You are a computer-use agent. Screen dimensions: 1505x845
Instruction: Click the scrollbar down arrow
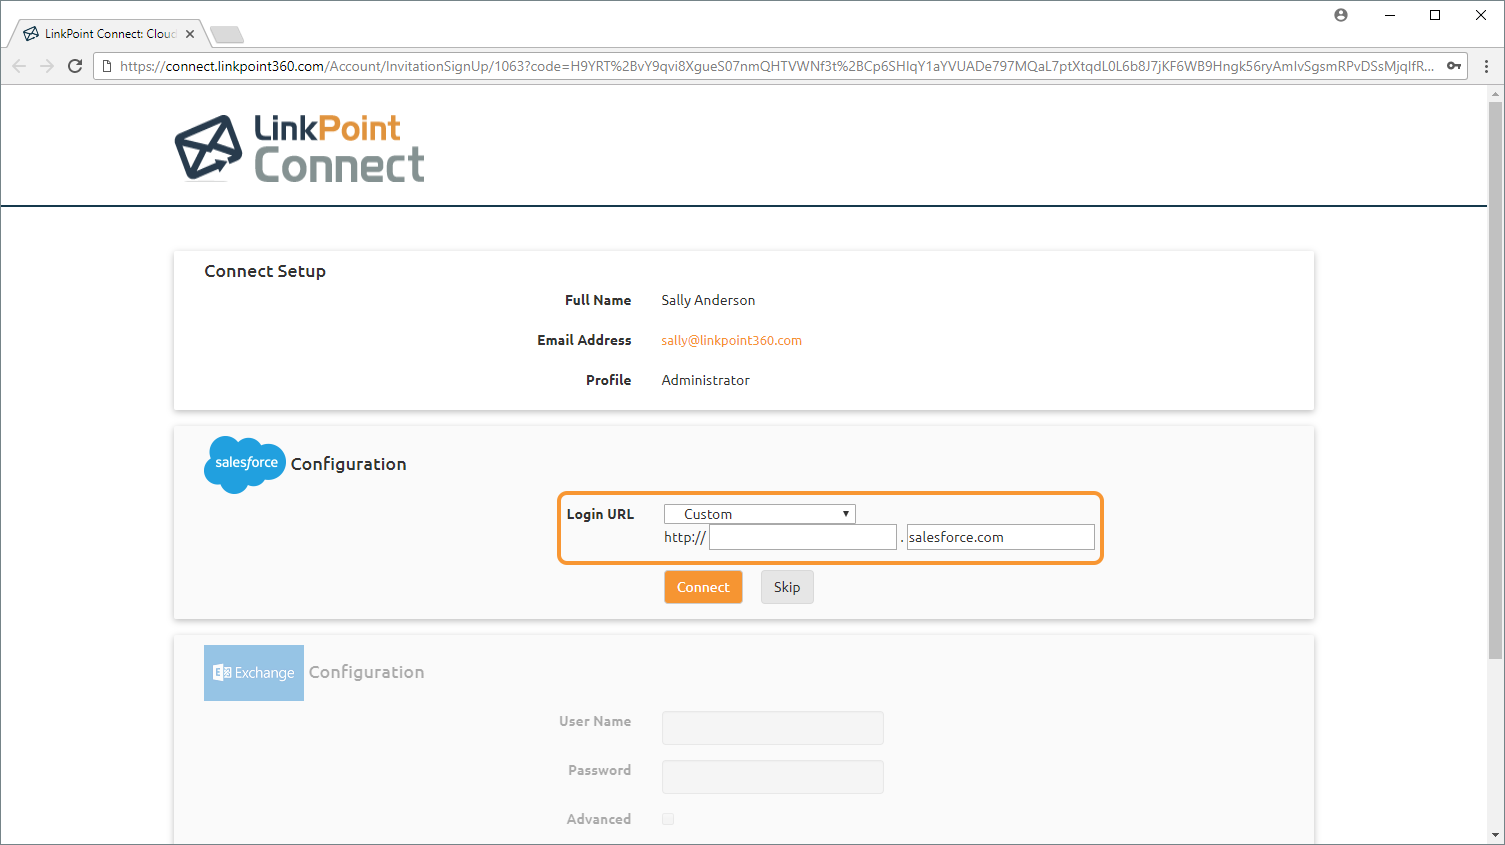pos(1496,835)
